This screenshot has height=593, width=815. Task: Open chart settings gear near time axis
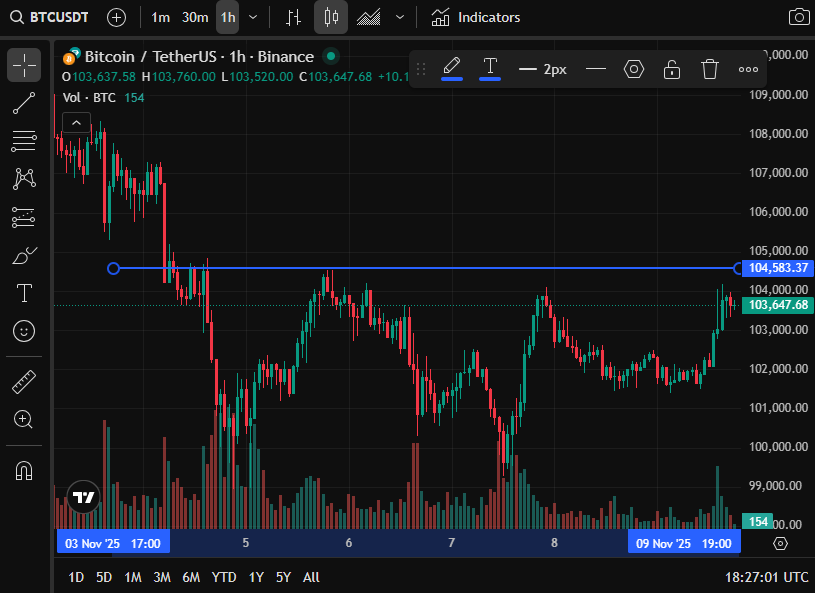click(x=780, y=544)
